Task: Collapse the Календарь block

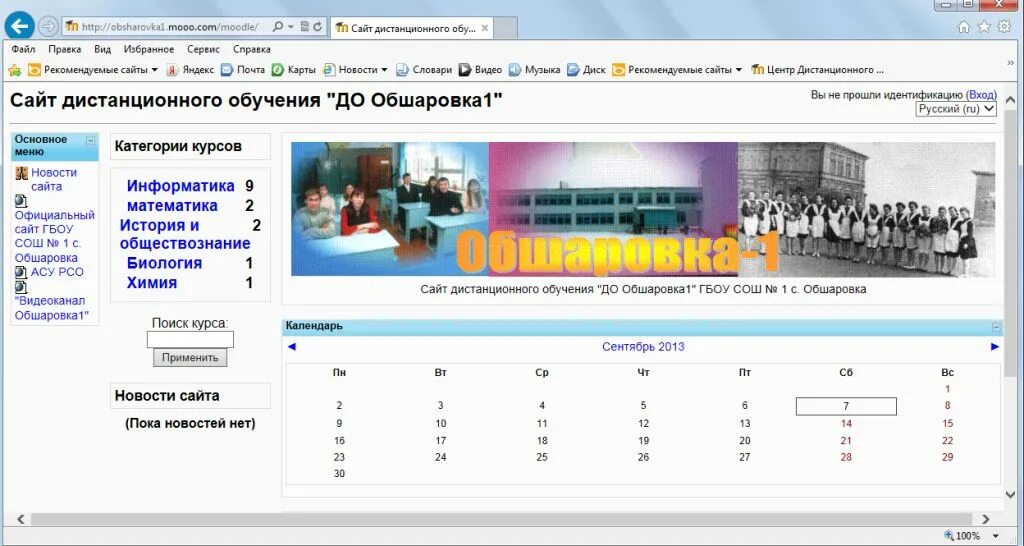Action: coord(996,327)
